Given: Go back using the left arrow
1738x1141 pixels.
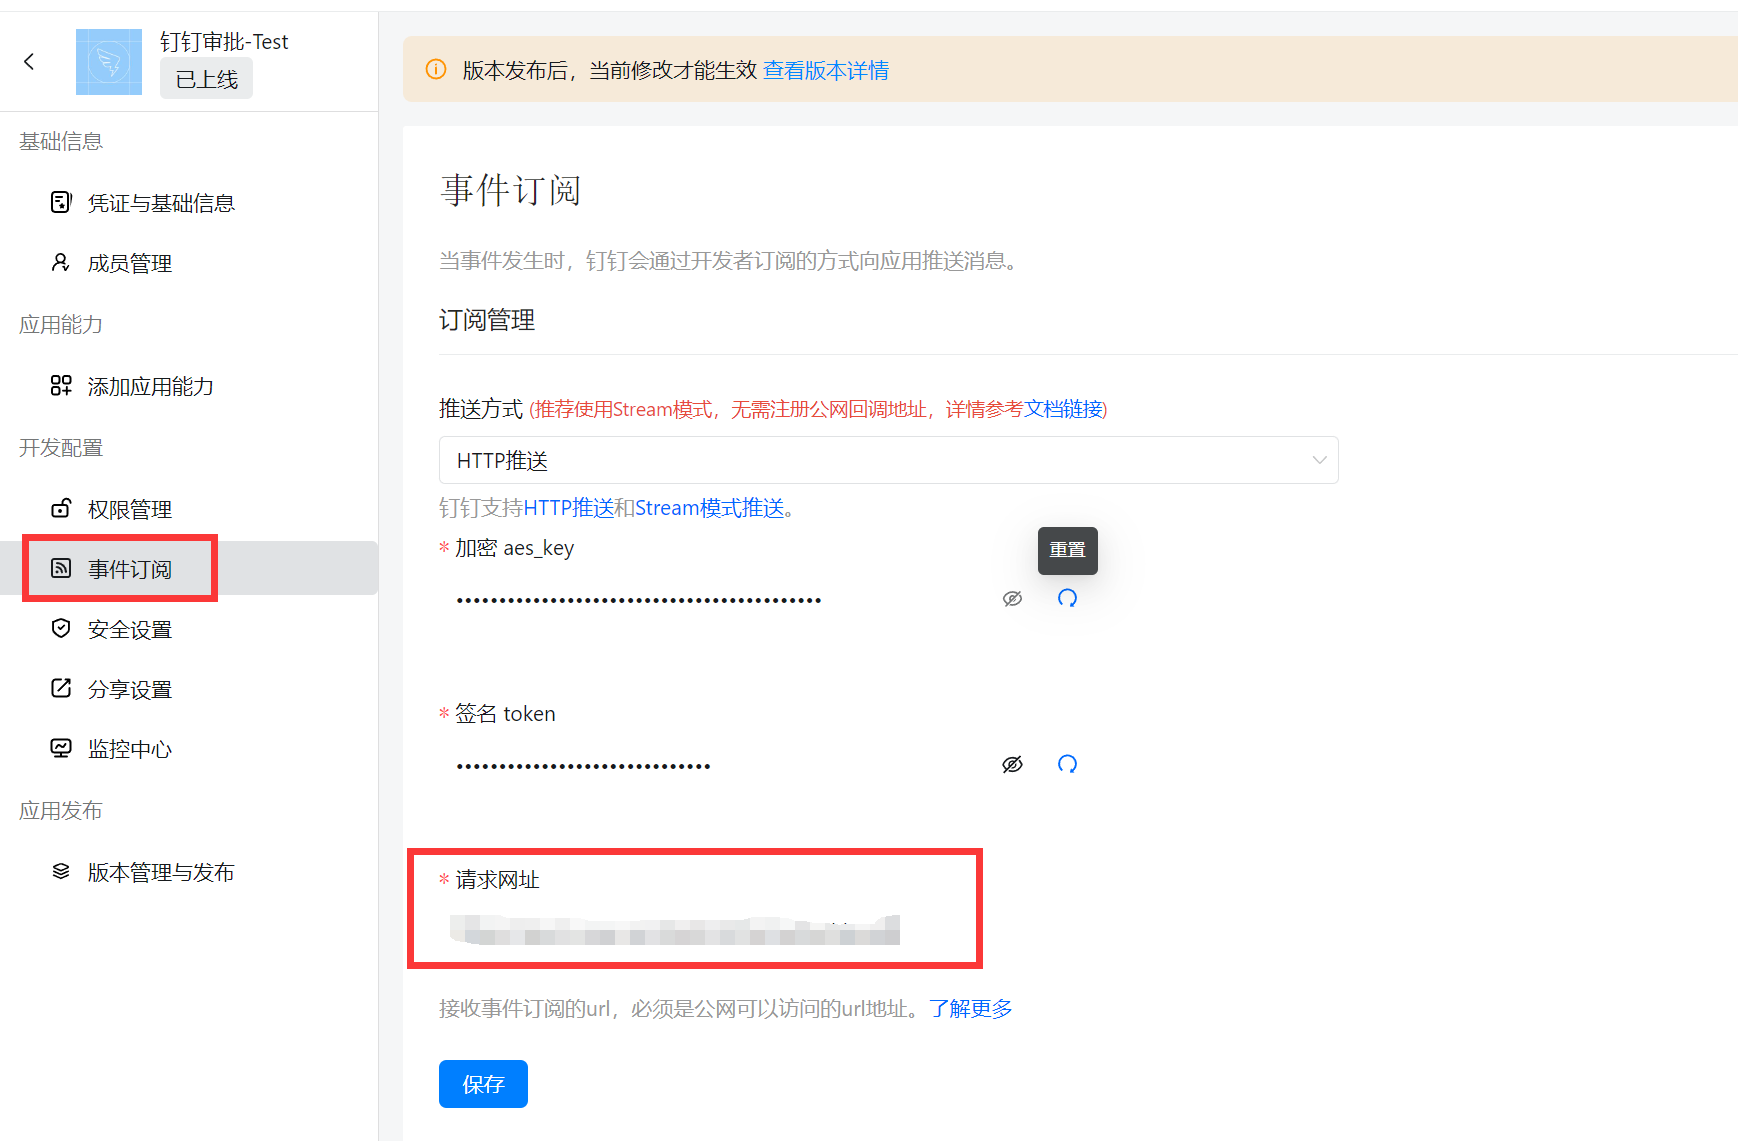Looking at the screenshot, I should tap(29, 62).
